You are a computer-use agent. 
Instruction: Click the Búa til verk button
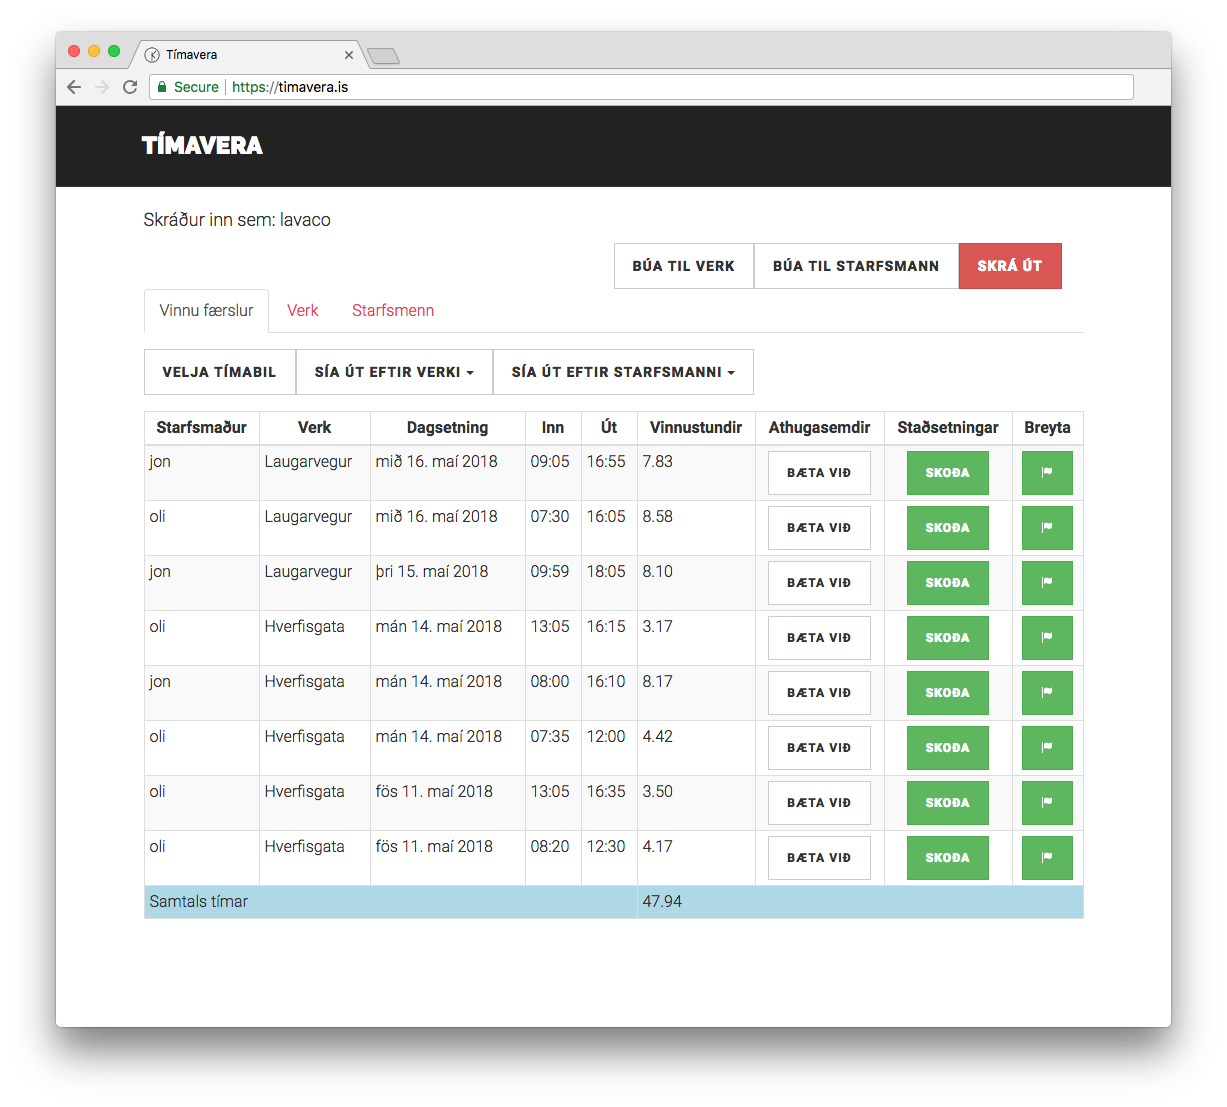(x=684, y=266)
